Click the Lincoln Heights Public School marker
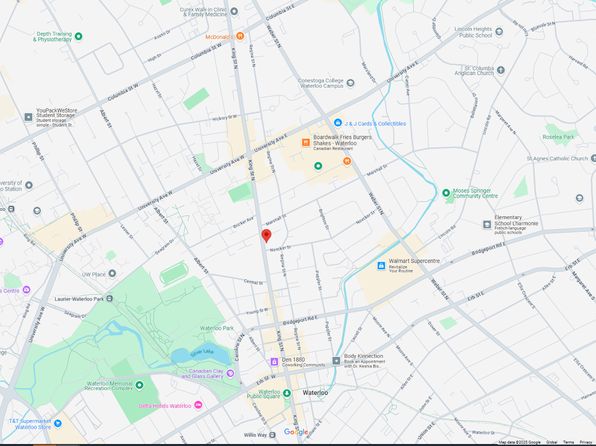Viewport: 596px width, 446px height. 499,32
